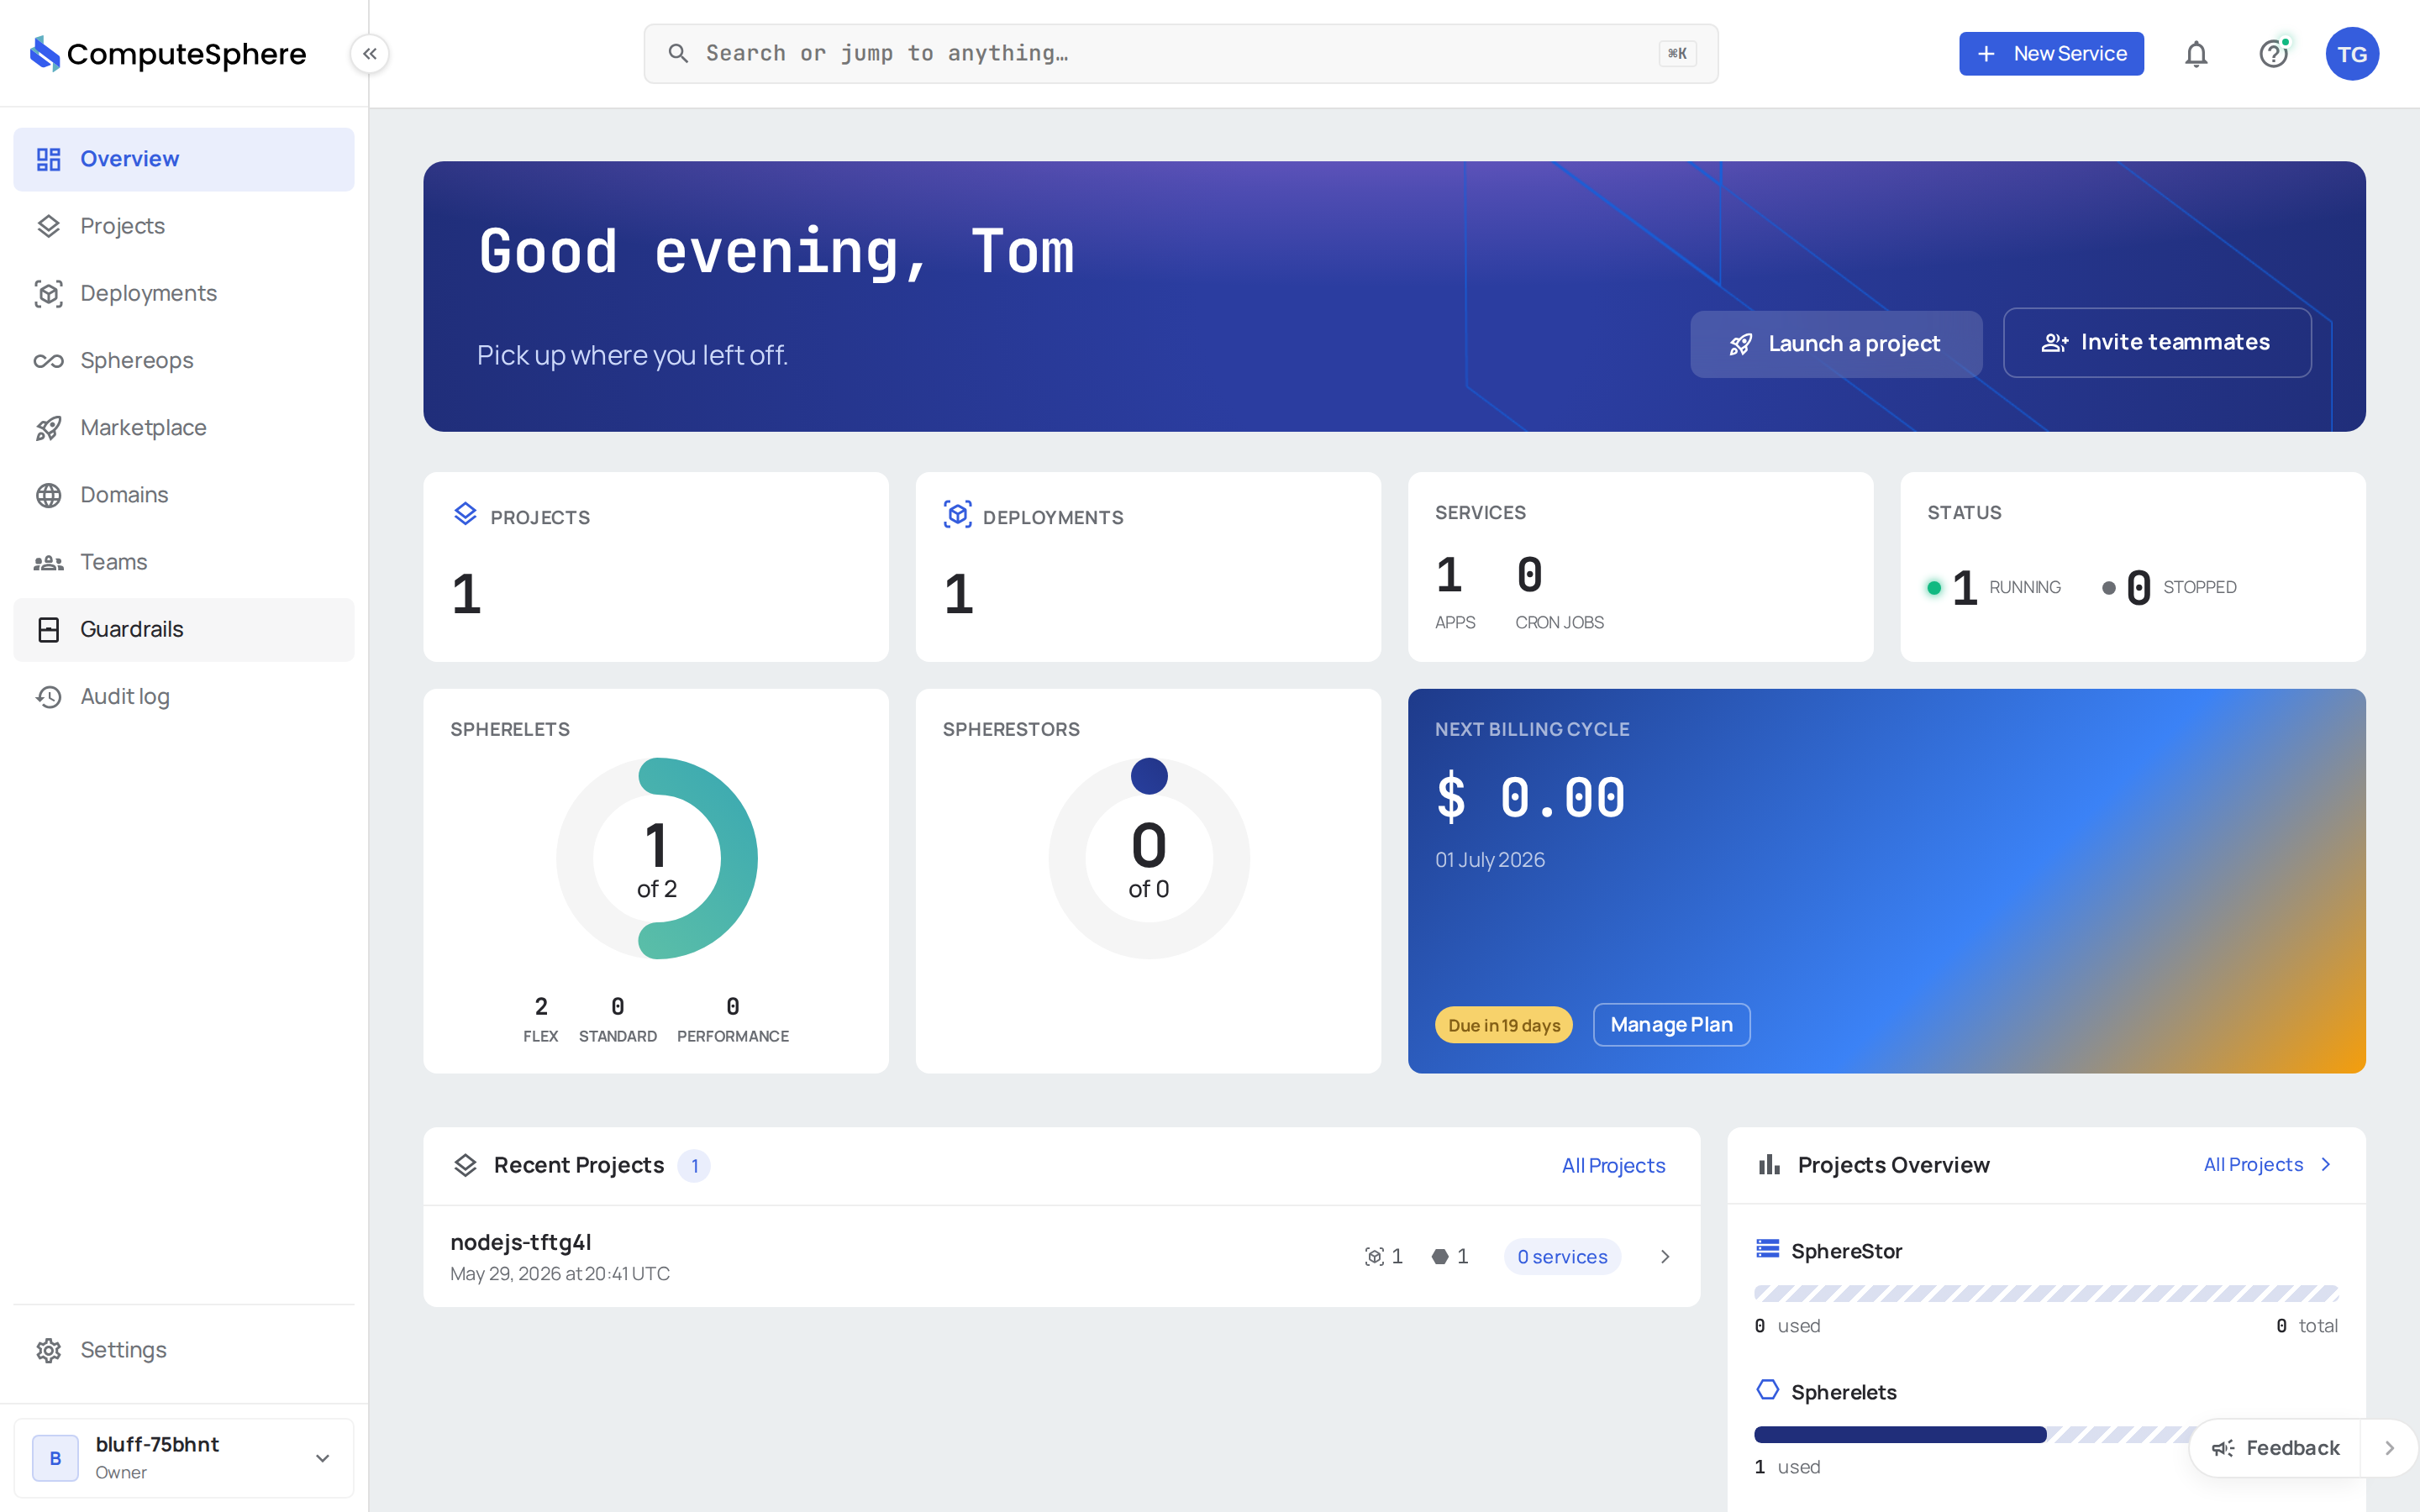Click the Sphereops infinity icon
This screenshot has height=1512, width=2420.
(49, 361)
